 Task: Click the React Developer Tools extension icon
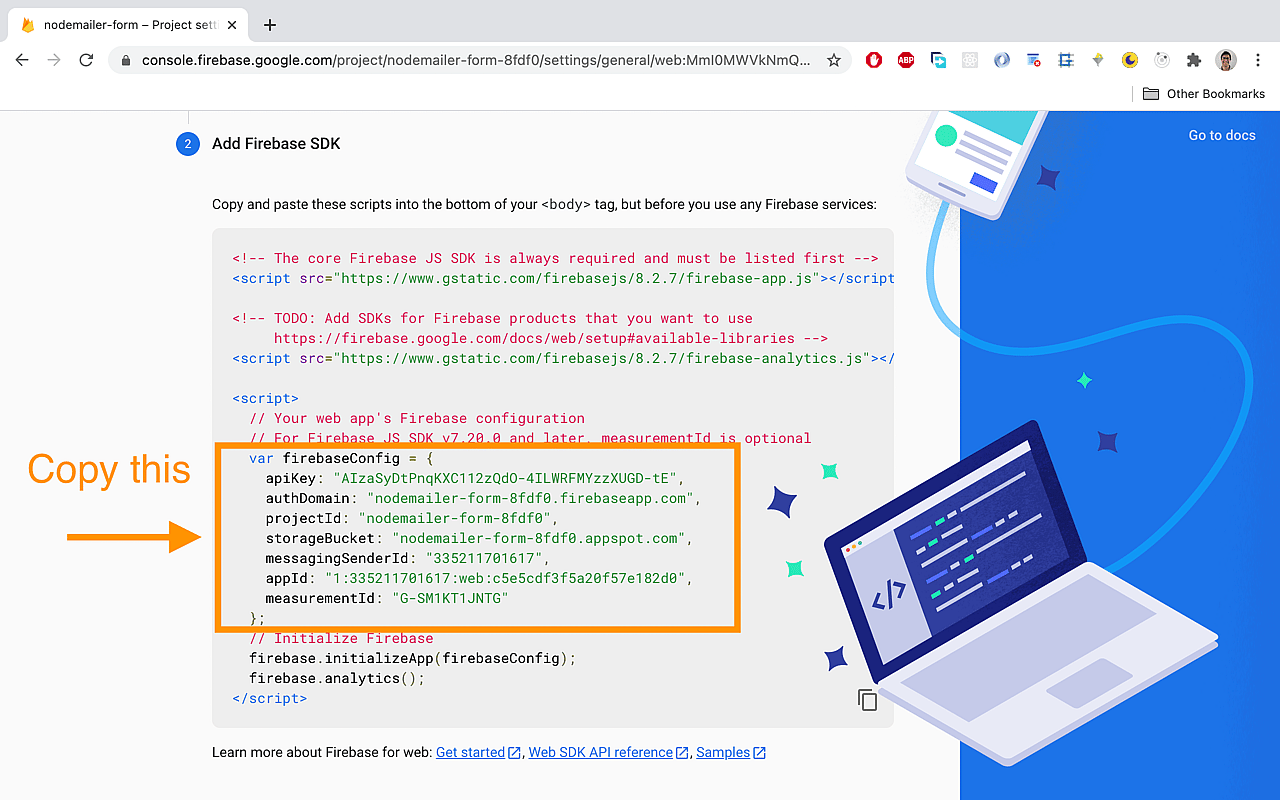tap(970, 60)
